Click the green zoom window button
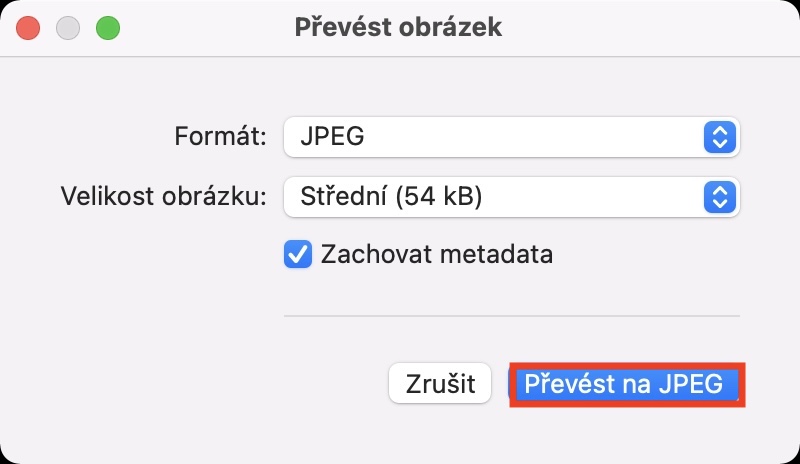 [x=107, y=28]
